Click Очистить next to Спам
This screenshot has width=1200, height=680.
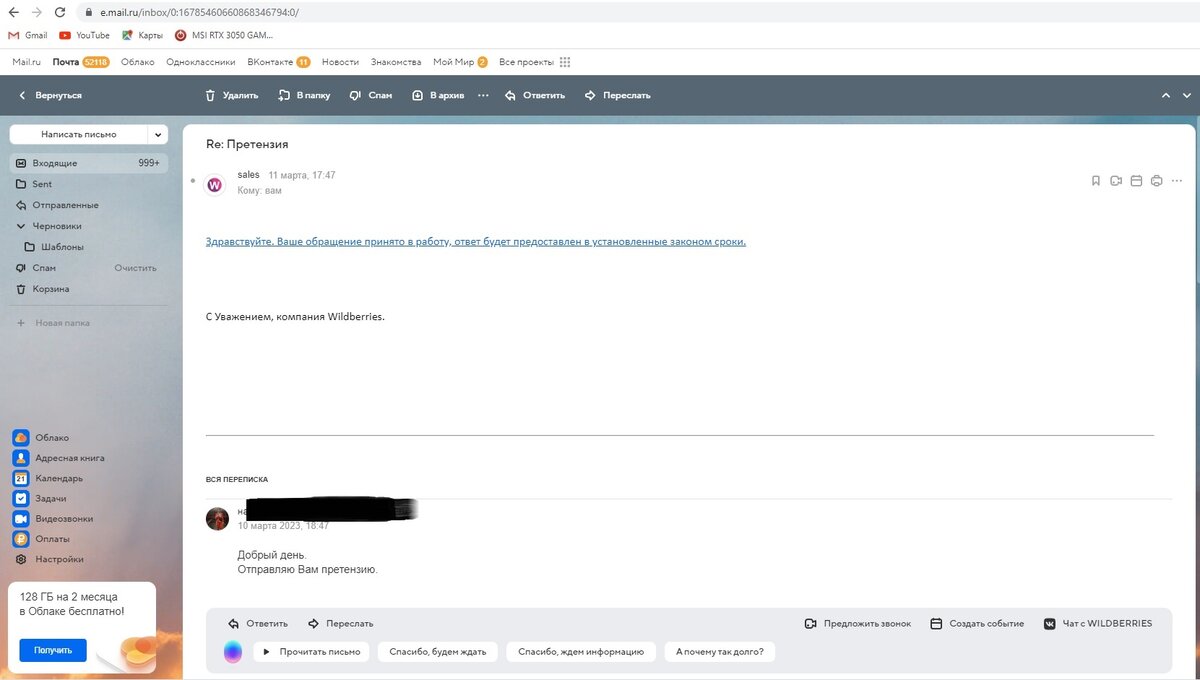[135, 268]
